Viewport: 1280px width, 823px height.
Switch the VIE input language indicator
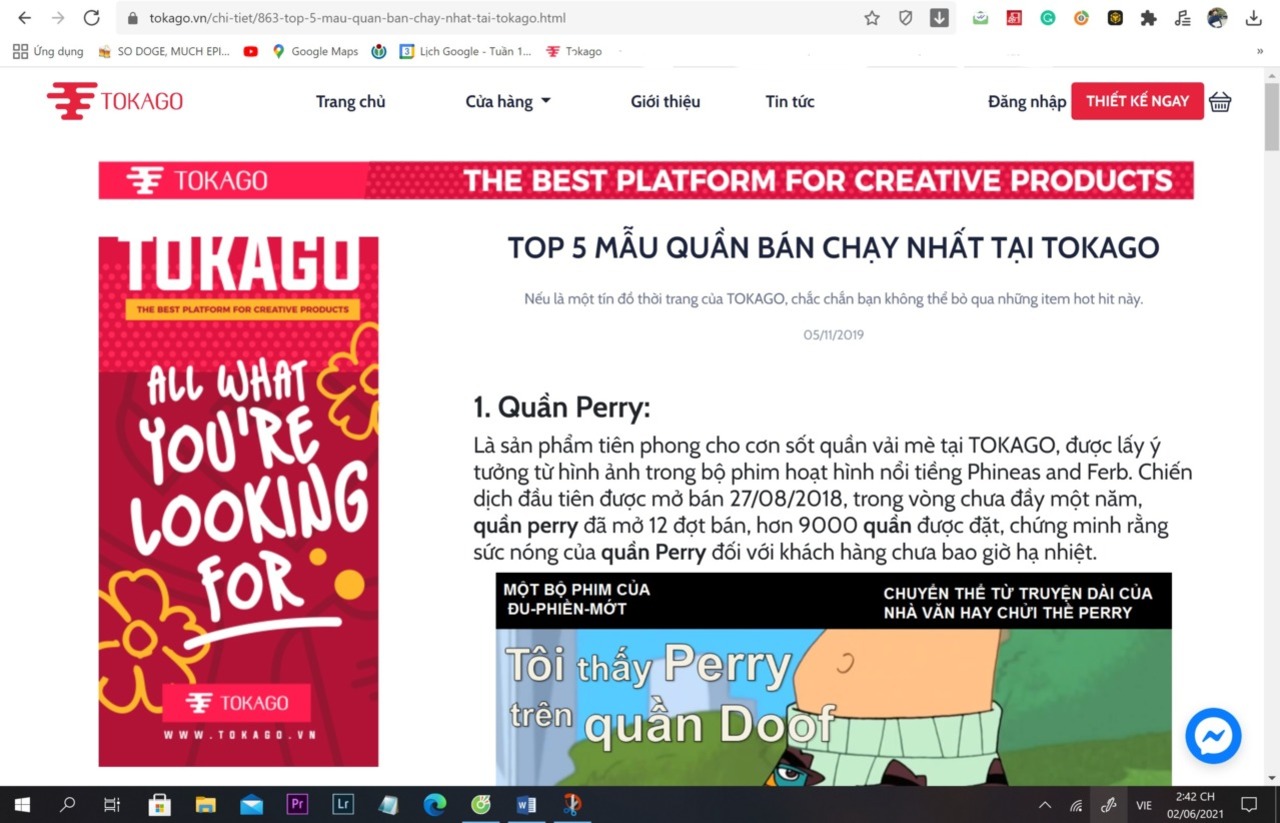coord(1144,804)
